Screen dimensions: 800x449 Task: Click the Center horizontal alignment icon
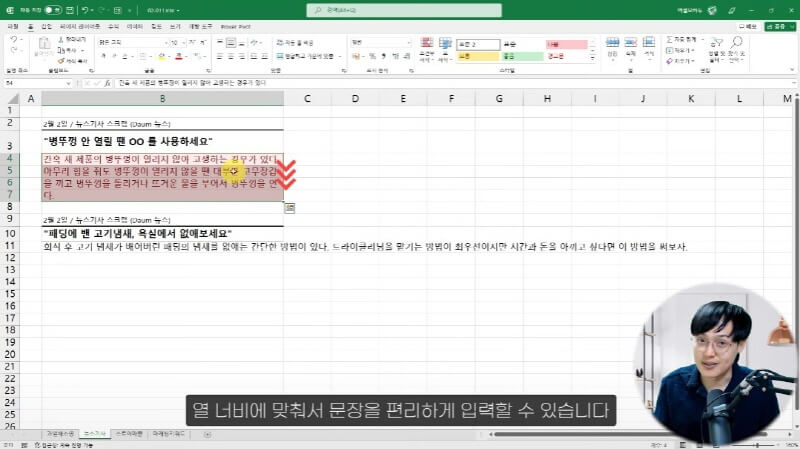(231, 56)
